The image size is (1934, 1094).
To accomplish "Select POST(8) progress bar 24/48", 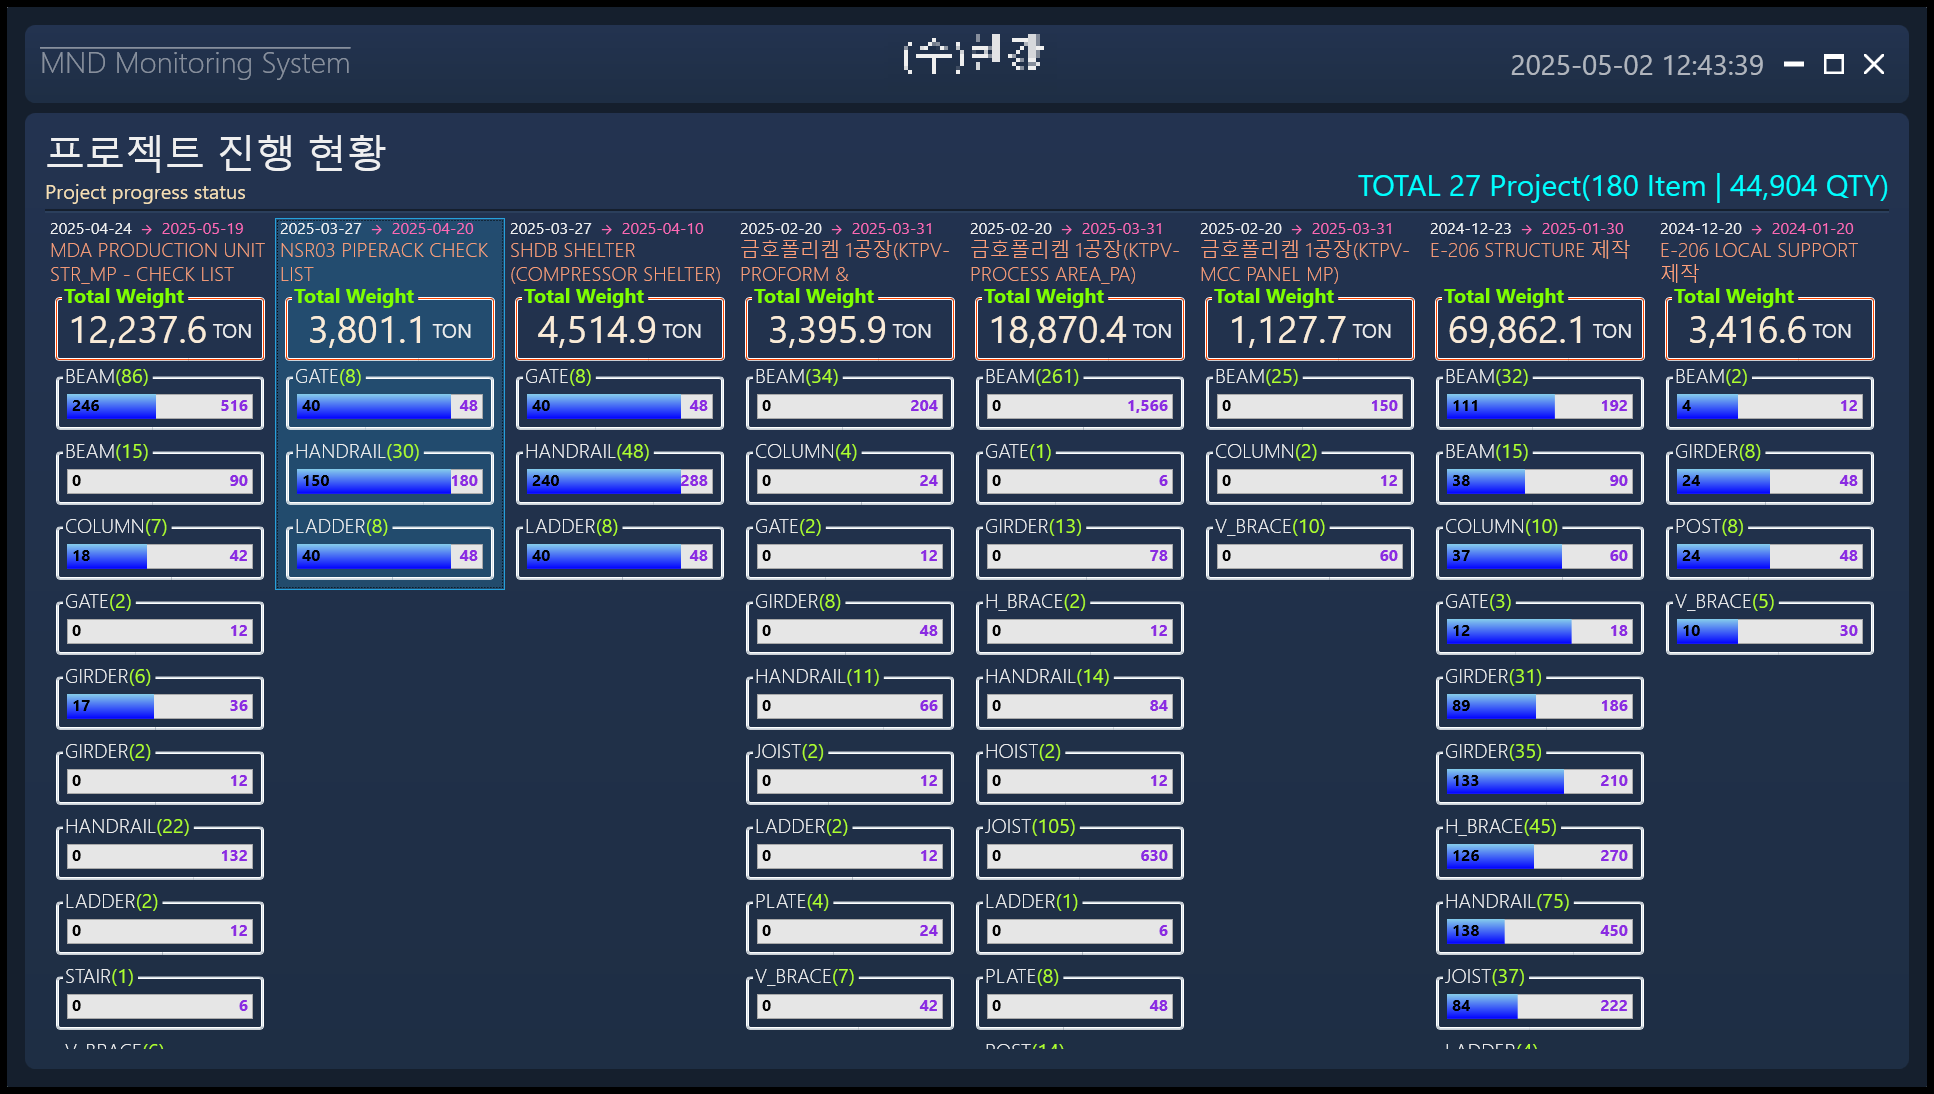I will click(x=1770, y=555).
